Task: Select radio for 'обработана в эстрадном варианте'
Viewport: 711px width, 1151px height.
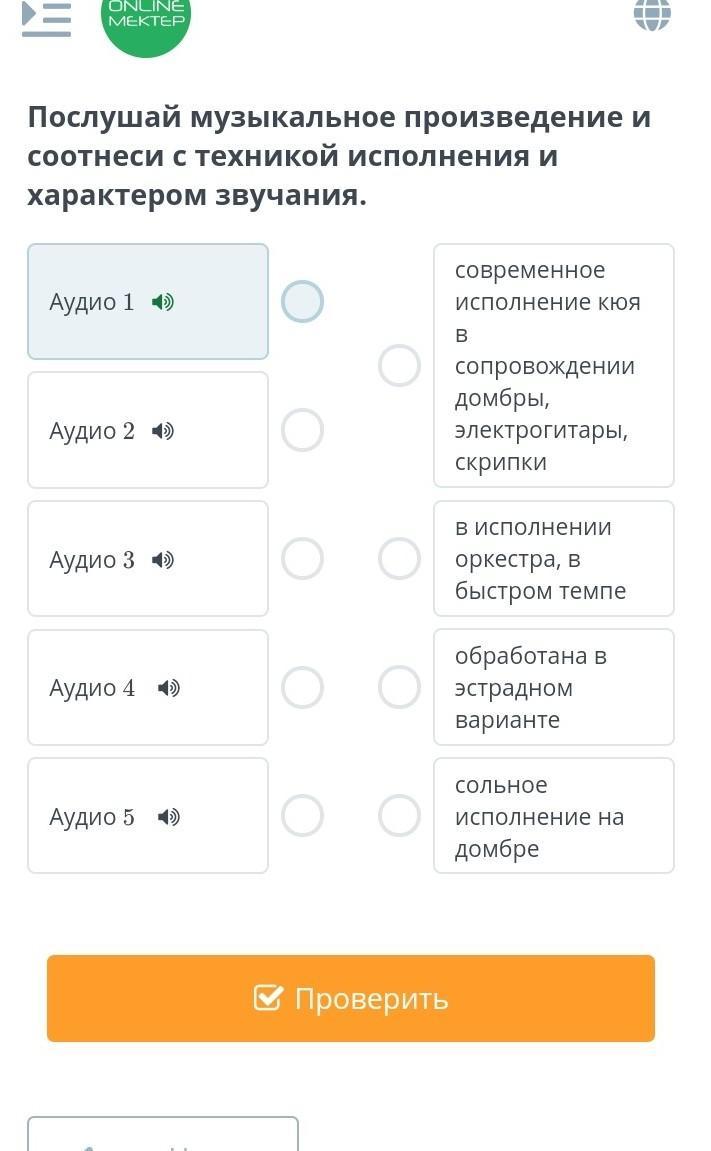Action: point(399,688)
